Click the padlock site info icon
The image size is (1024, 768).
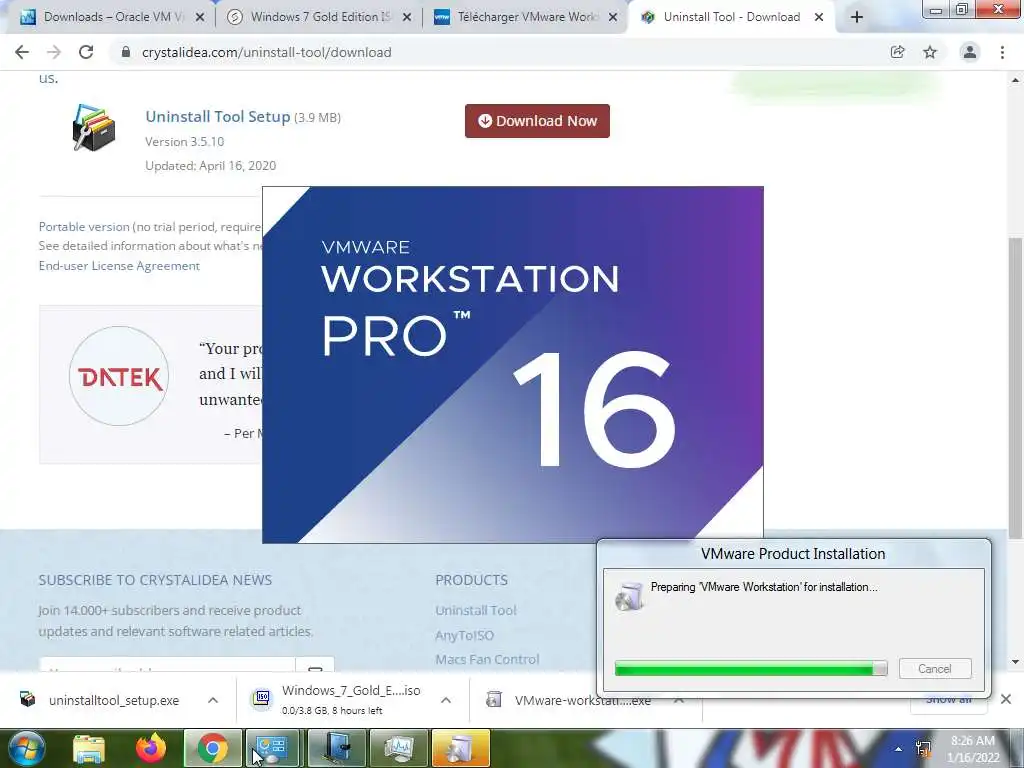pyautogui.click(x=126, y=52)
